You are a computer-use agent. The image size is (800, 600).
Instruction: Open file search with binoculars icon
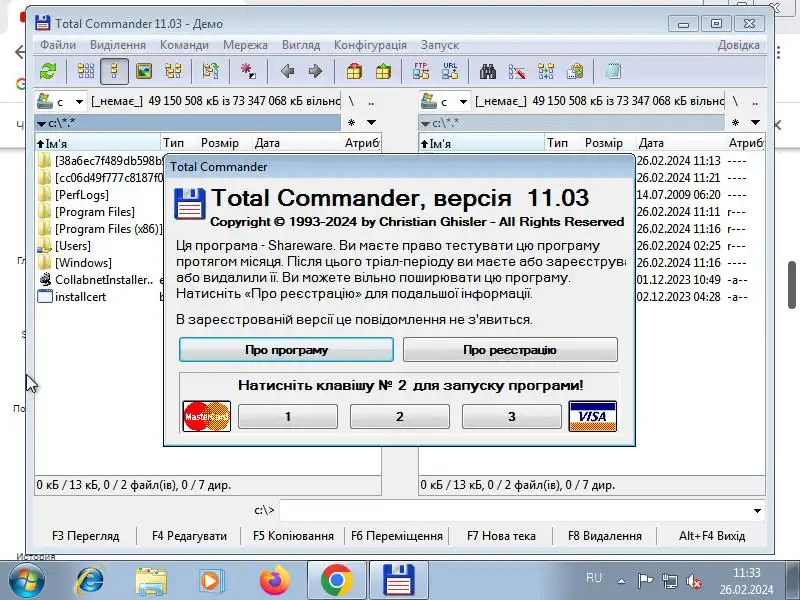point(488,71)
